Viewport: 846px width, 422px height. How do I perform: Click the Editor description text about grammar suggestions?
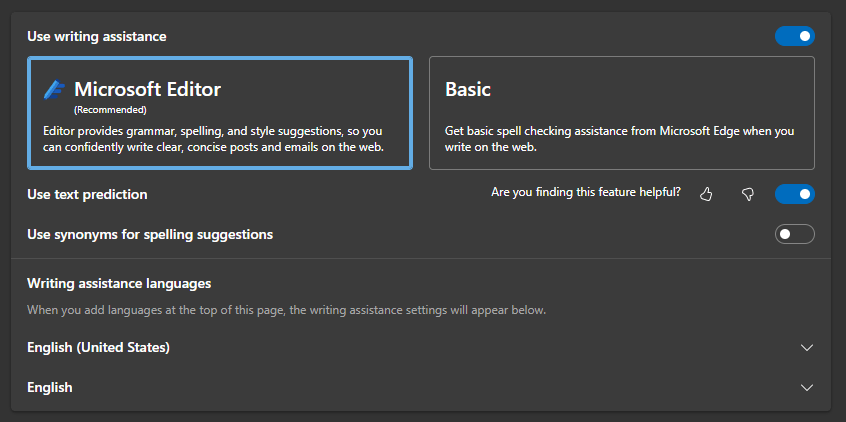coord(213,139)
